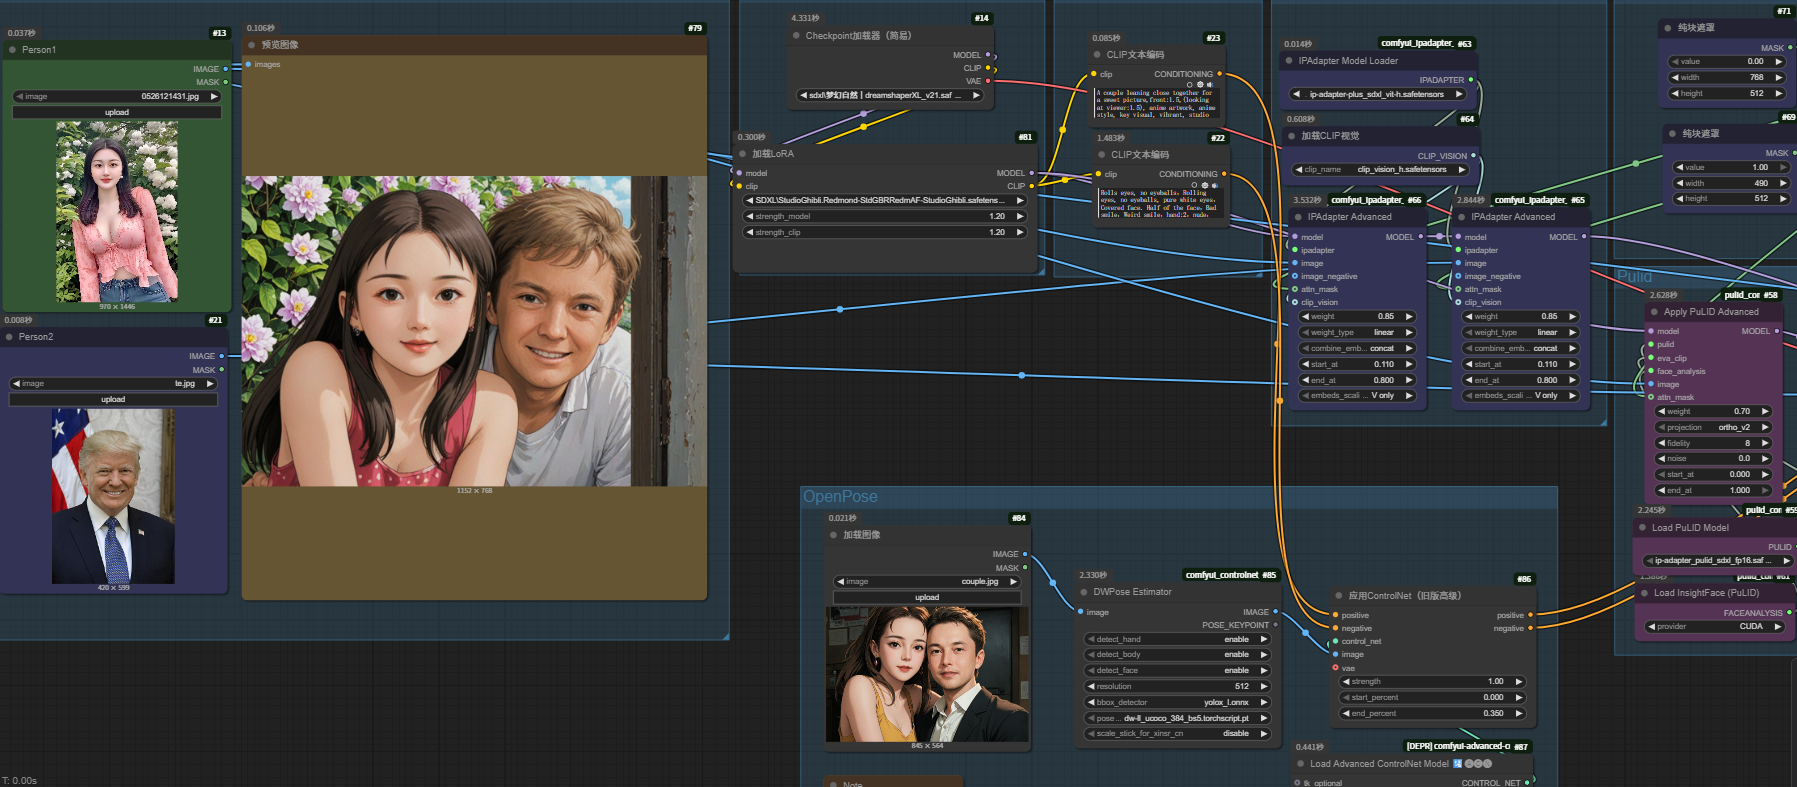Image resolution: width=1797 pixels, height=787 pixels.
Task: Open projection dropdown showing ortho_v2
Action: [x=1714, y=427]
